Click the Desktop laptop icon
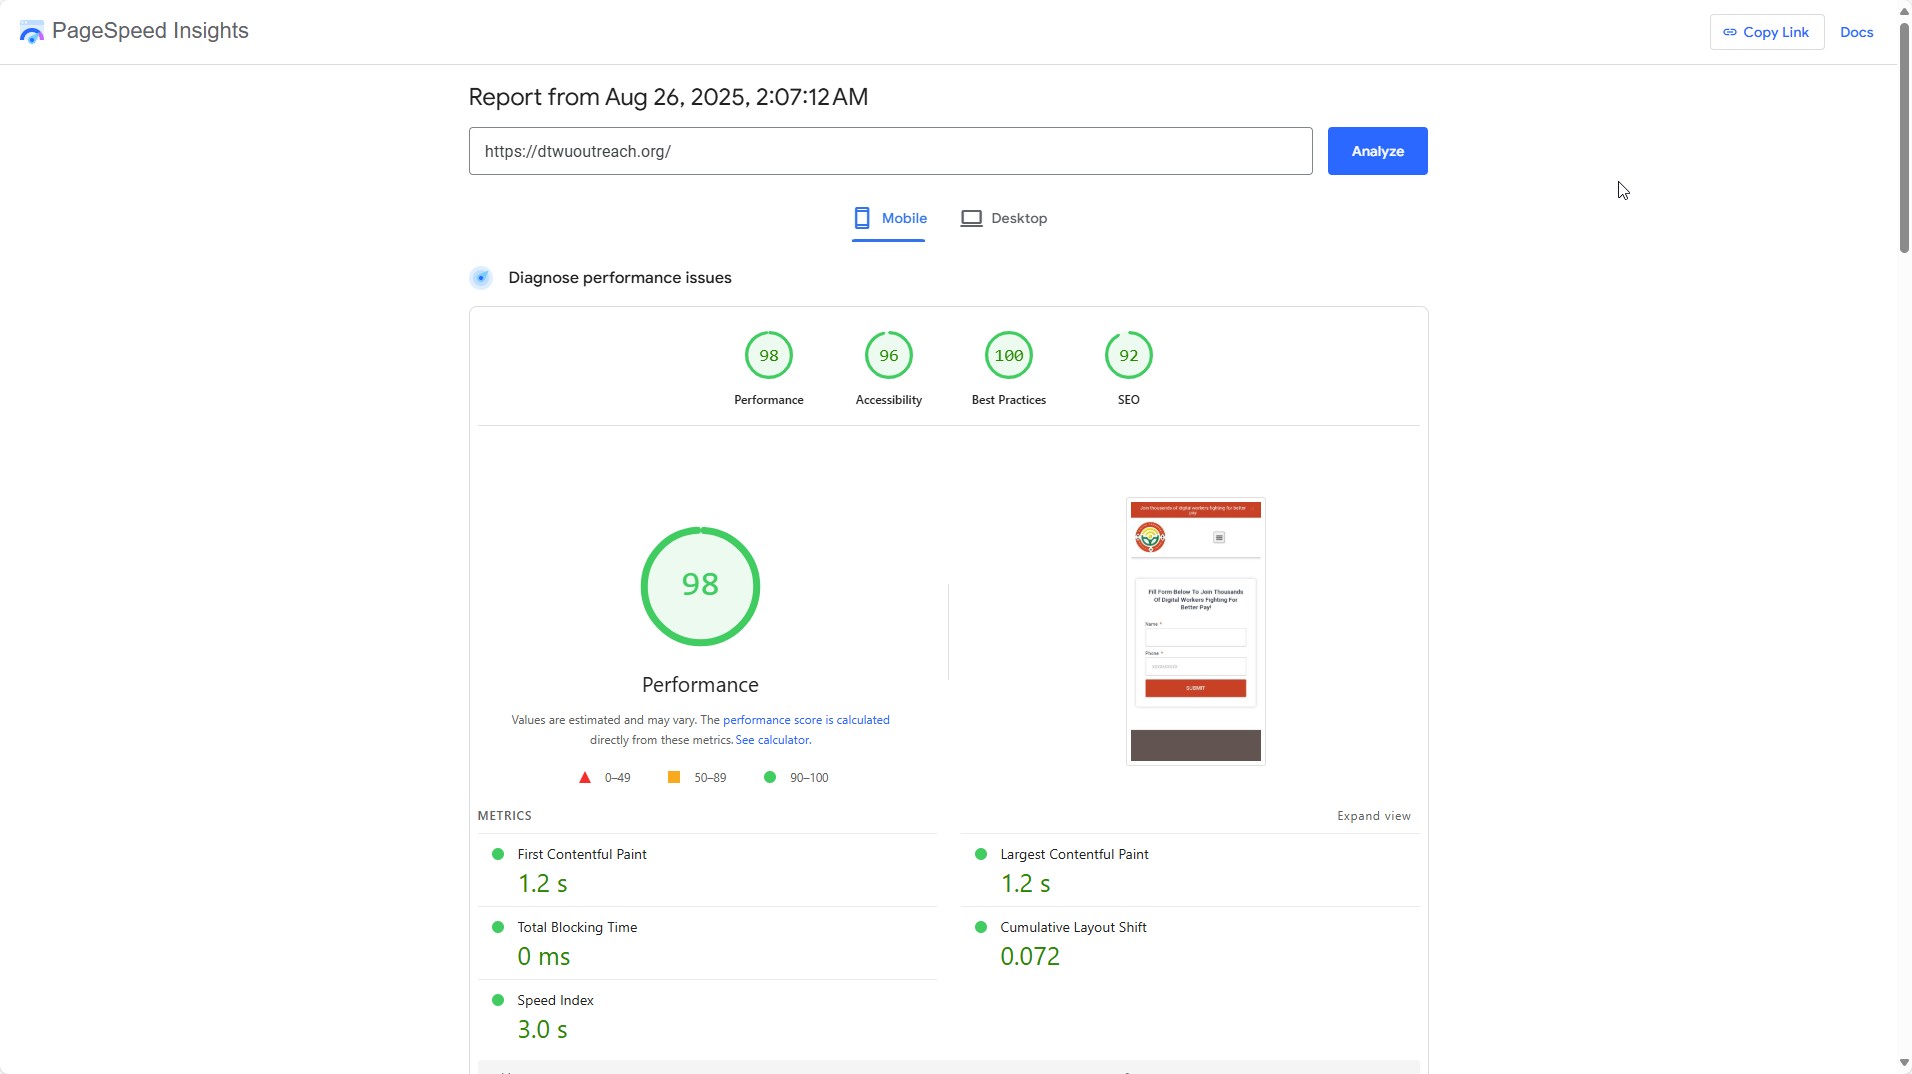Screen dimensions: 1912x1074 coord(971,218)
